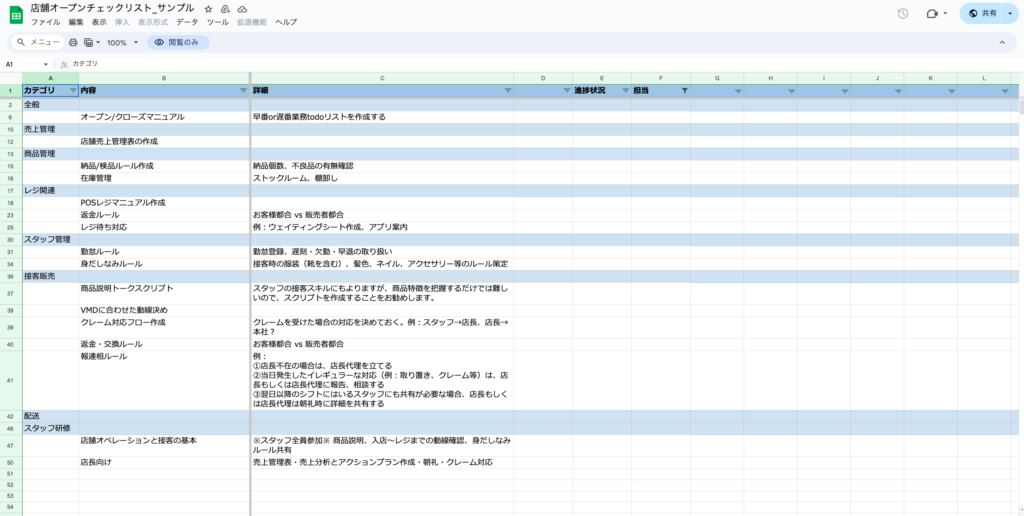Viewport: 1024px width, 516px height.
Task: Open the cell name box dropdown arrow
Action: pos(45,65)
